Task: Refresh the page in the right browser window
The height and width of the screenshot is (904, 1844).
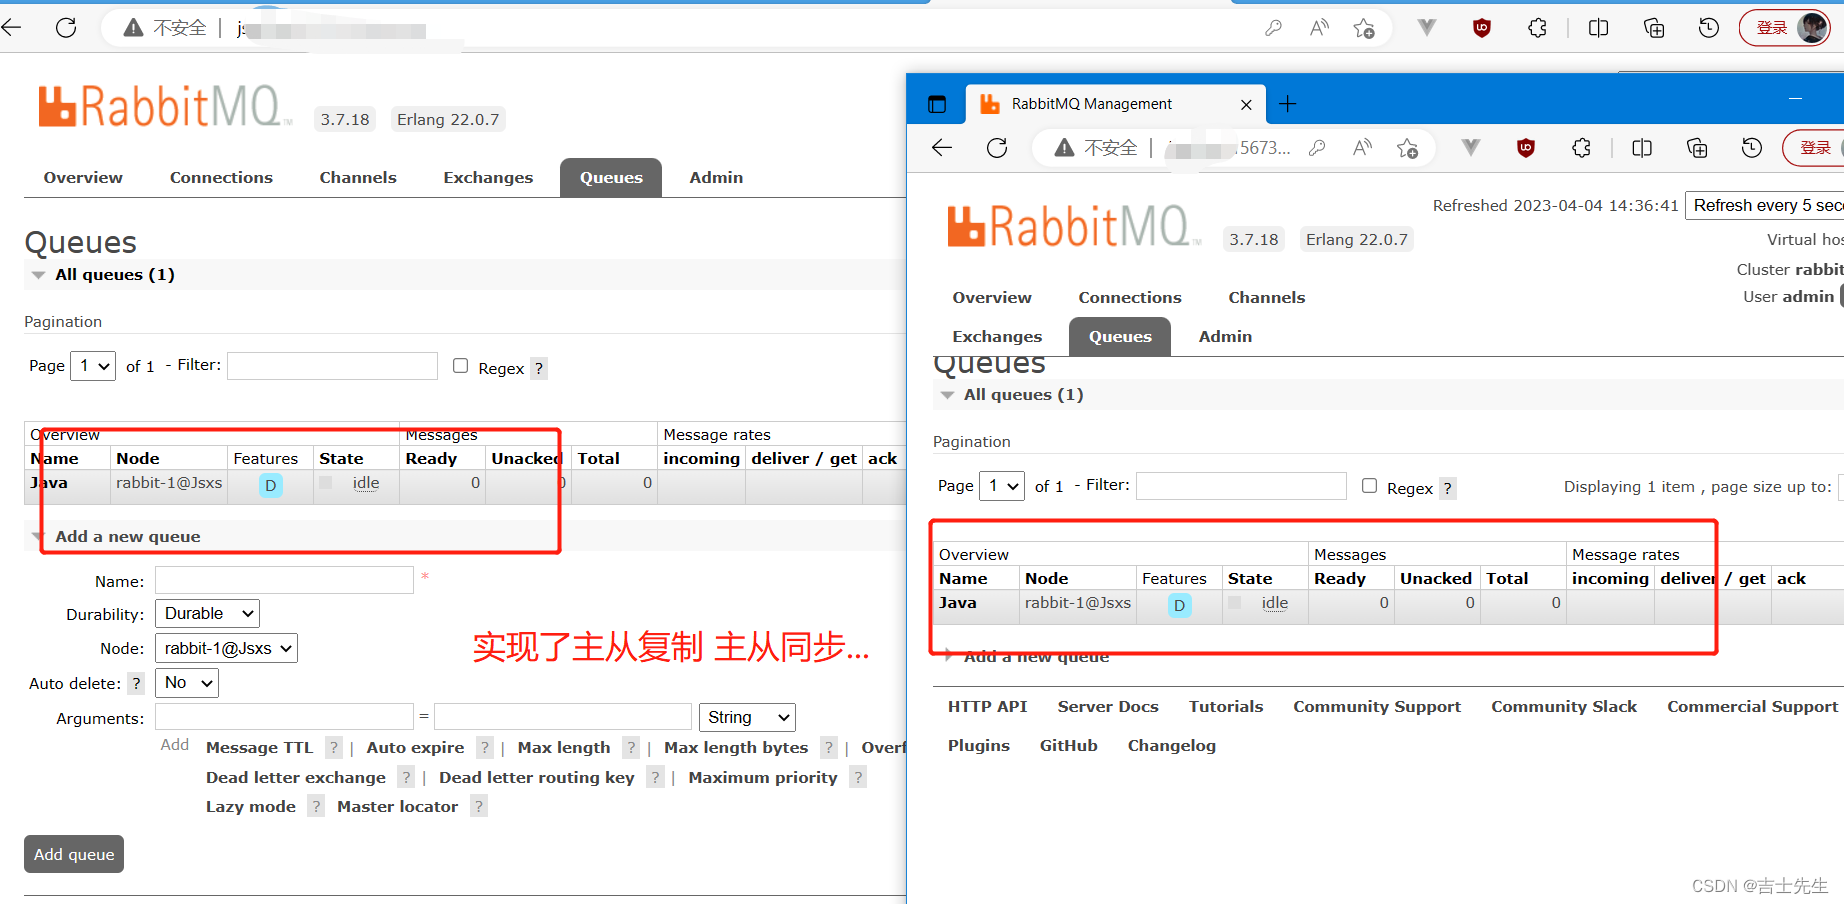Action: pos(997,148)
